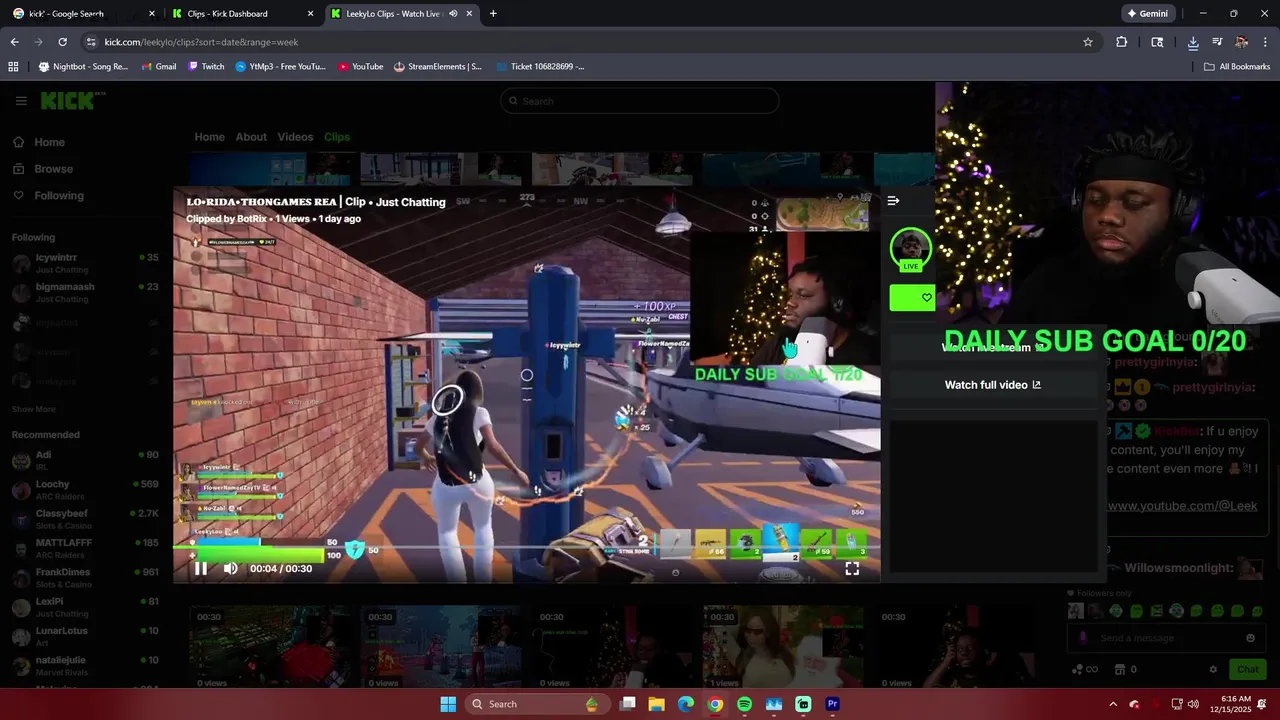Go back in browser history
The image size is (1280, 720).
14,42
